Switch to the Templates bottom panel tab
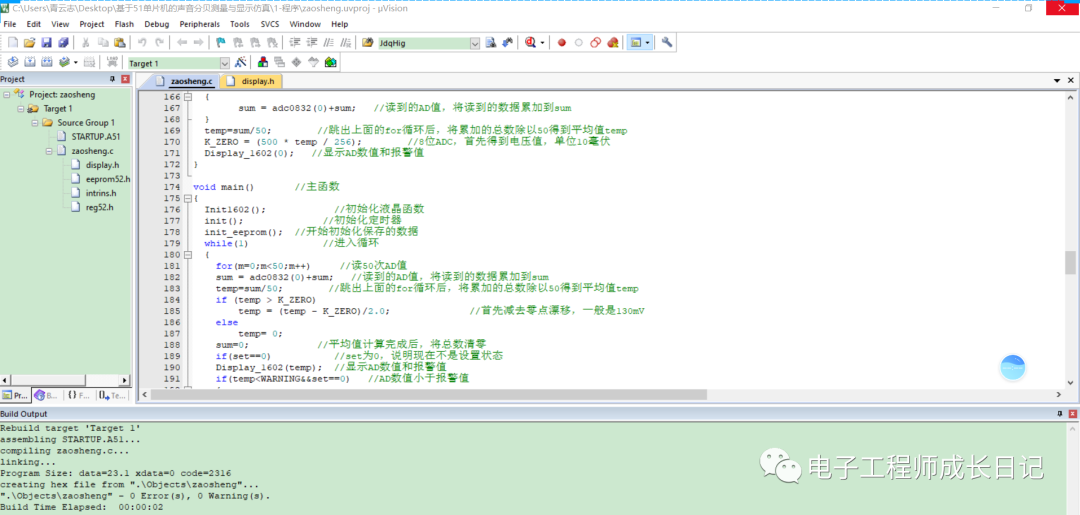 [112, 395]
